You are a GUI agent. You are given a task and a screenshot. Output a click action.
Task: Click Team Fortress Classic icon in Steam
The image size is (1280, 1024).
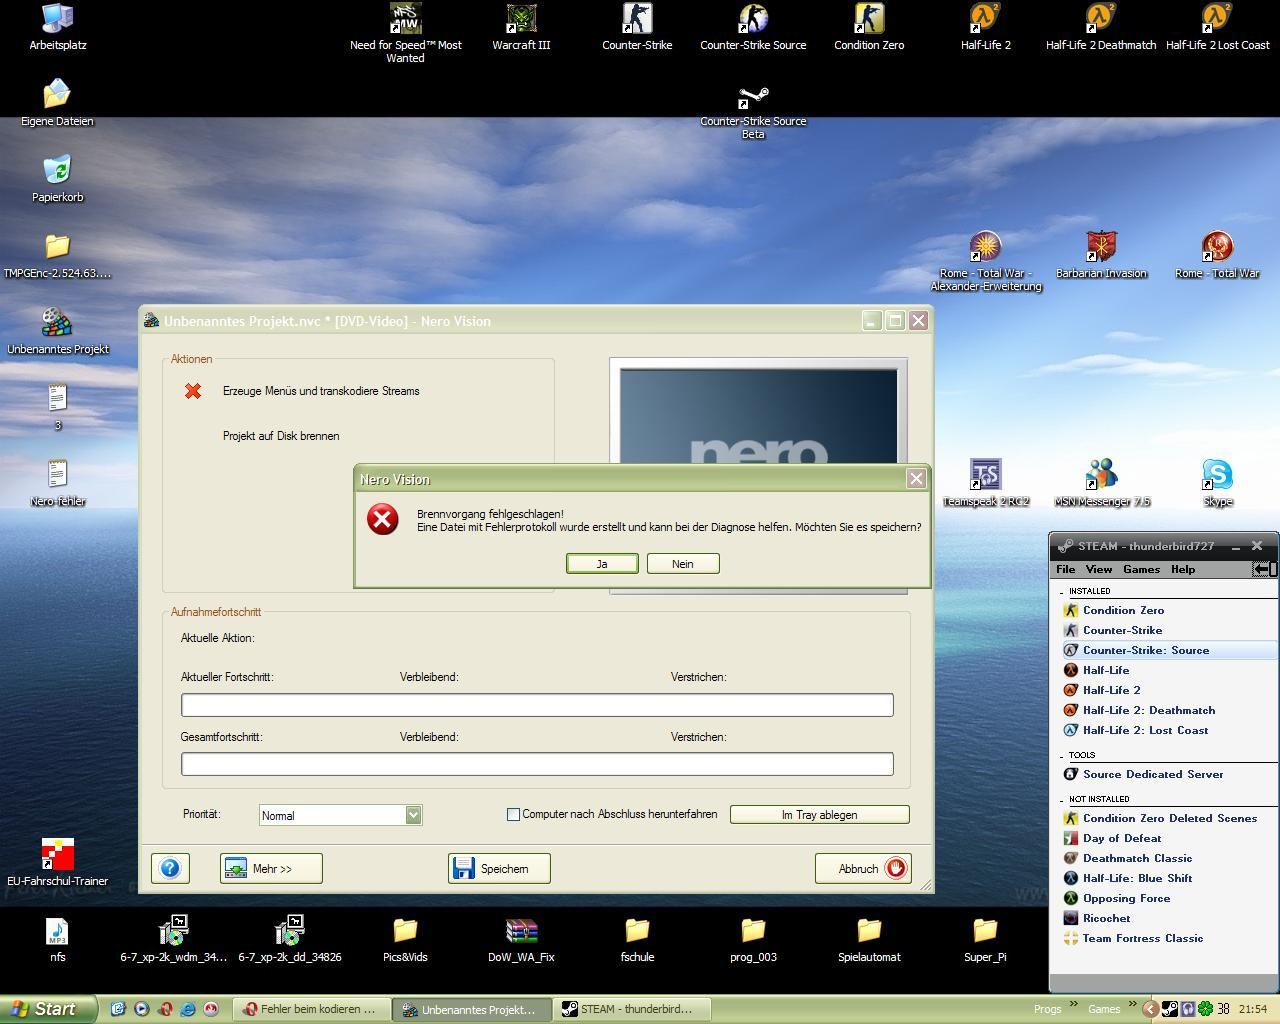[x=1070, y=938]
